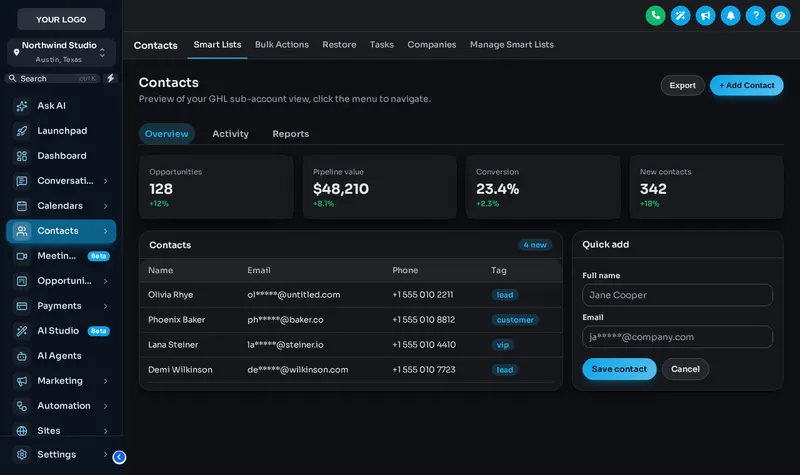Click the YOUR LOGO button
This screenshot has height=475, width=800.
[61, 19]
